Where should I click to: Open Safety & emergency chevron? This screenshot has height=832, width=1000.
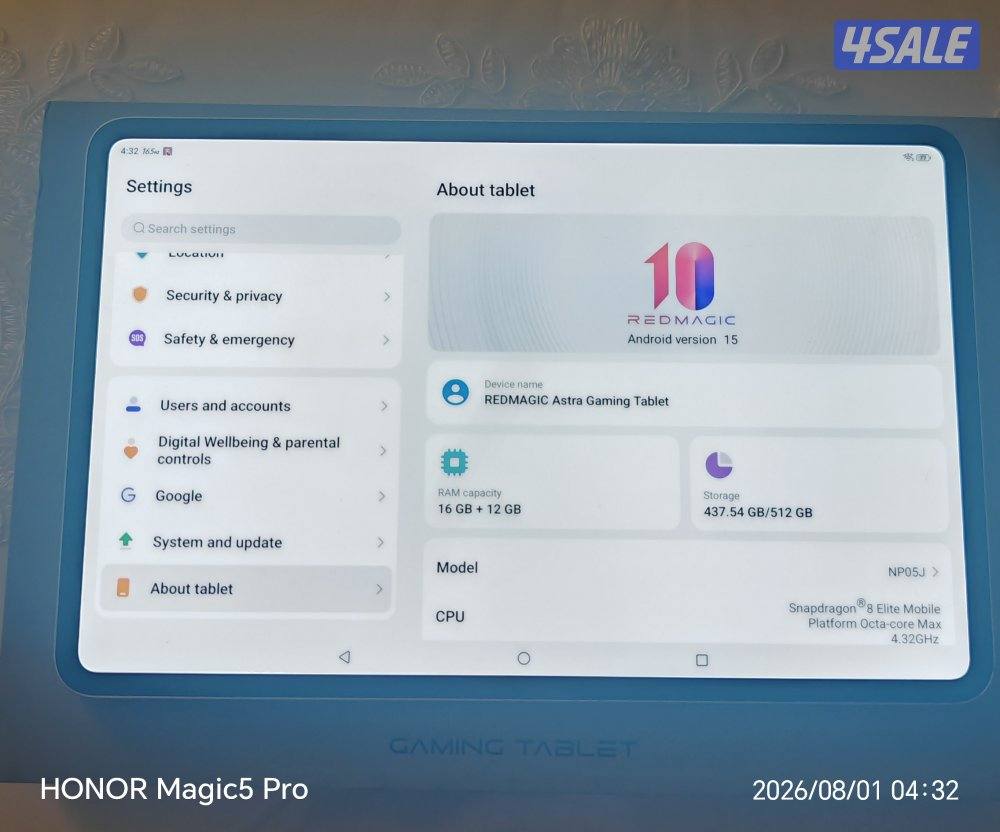point(385,340)
